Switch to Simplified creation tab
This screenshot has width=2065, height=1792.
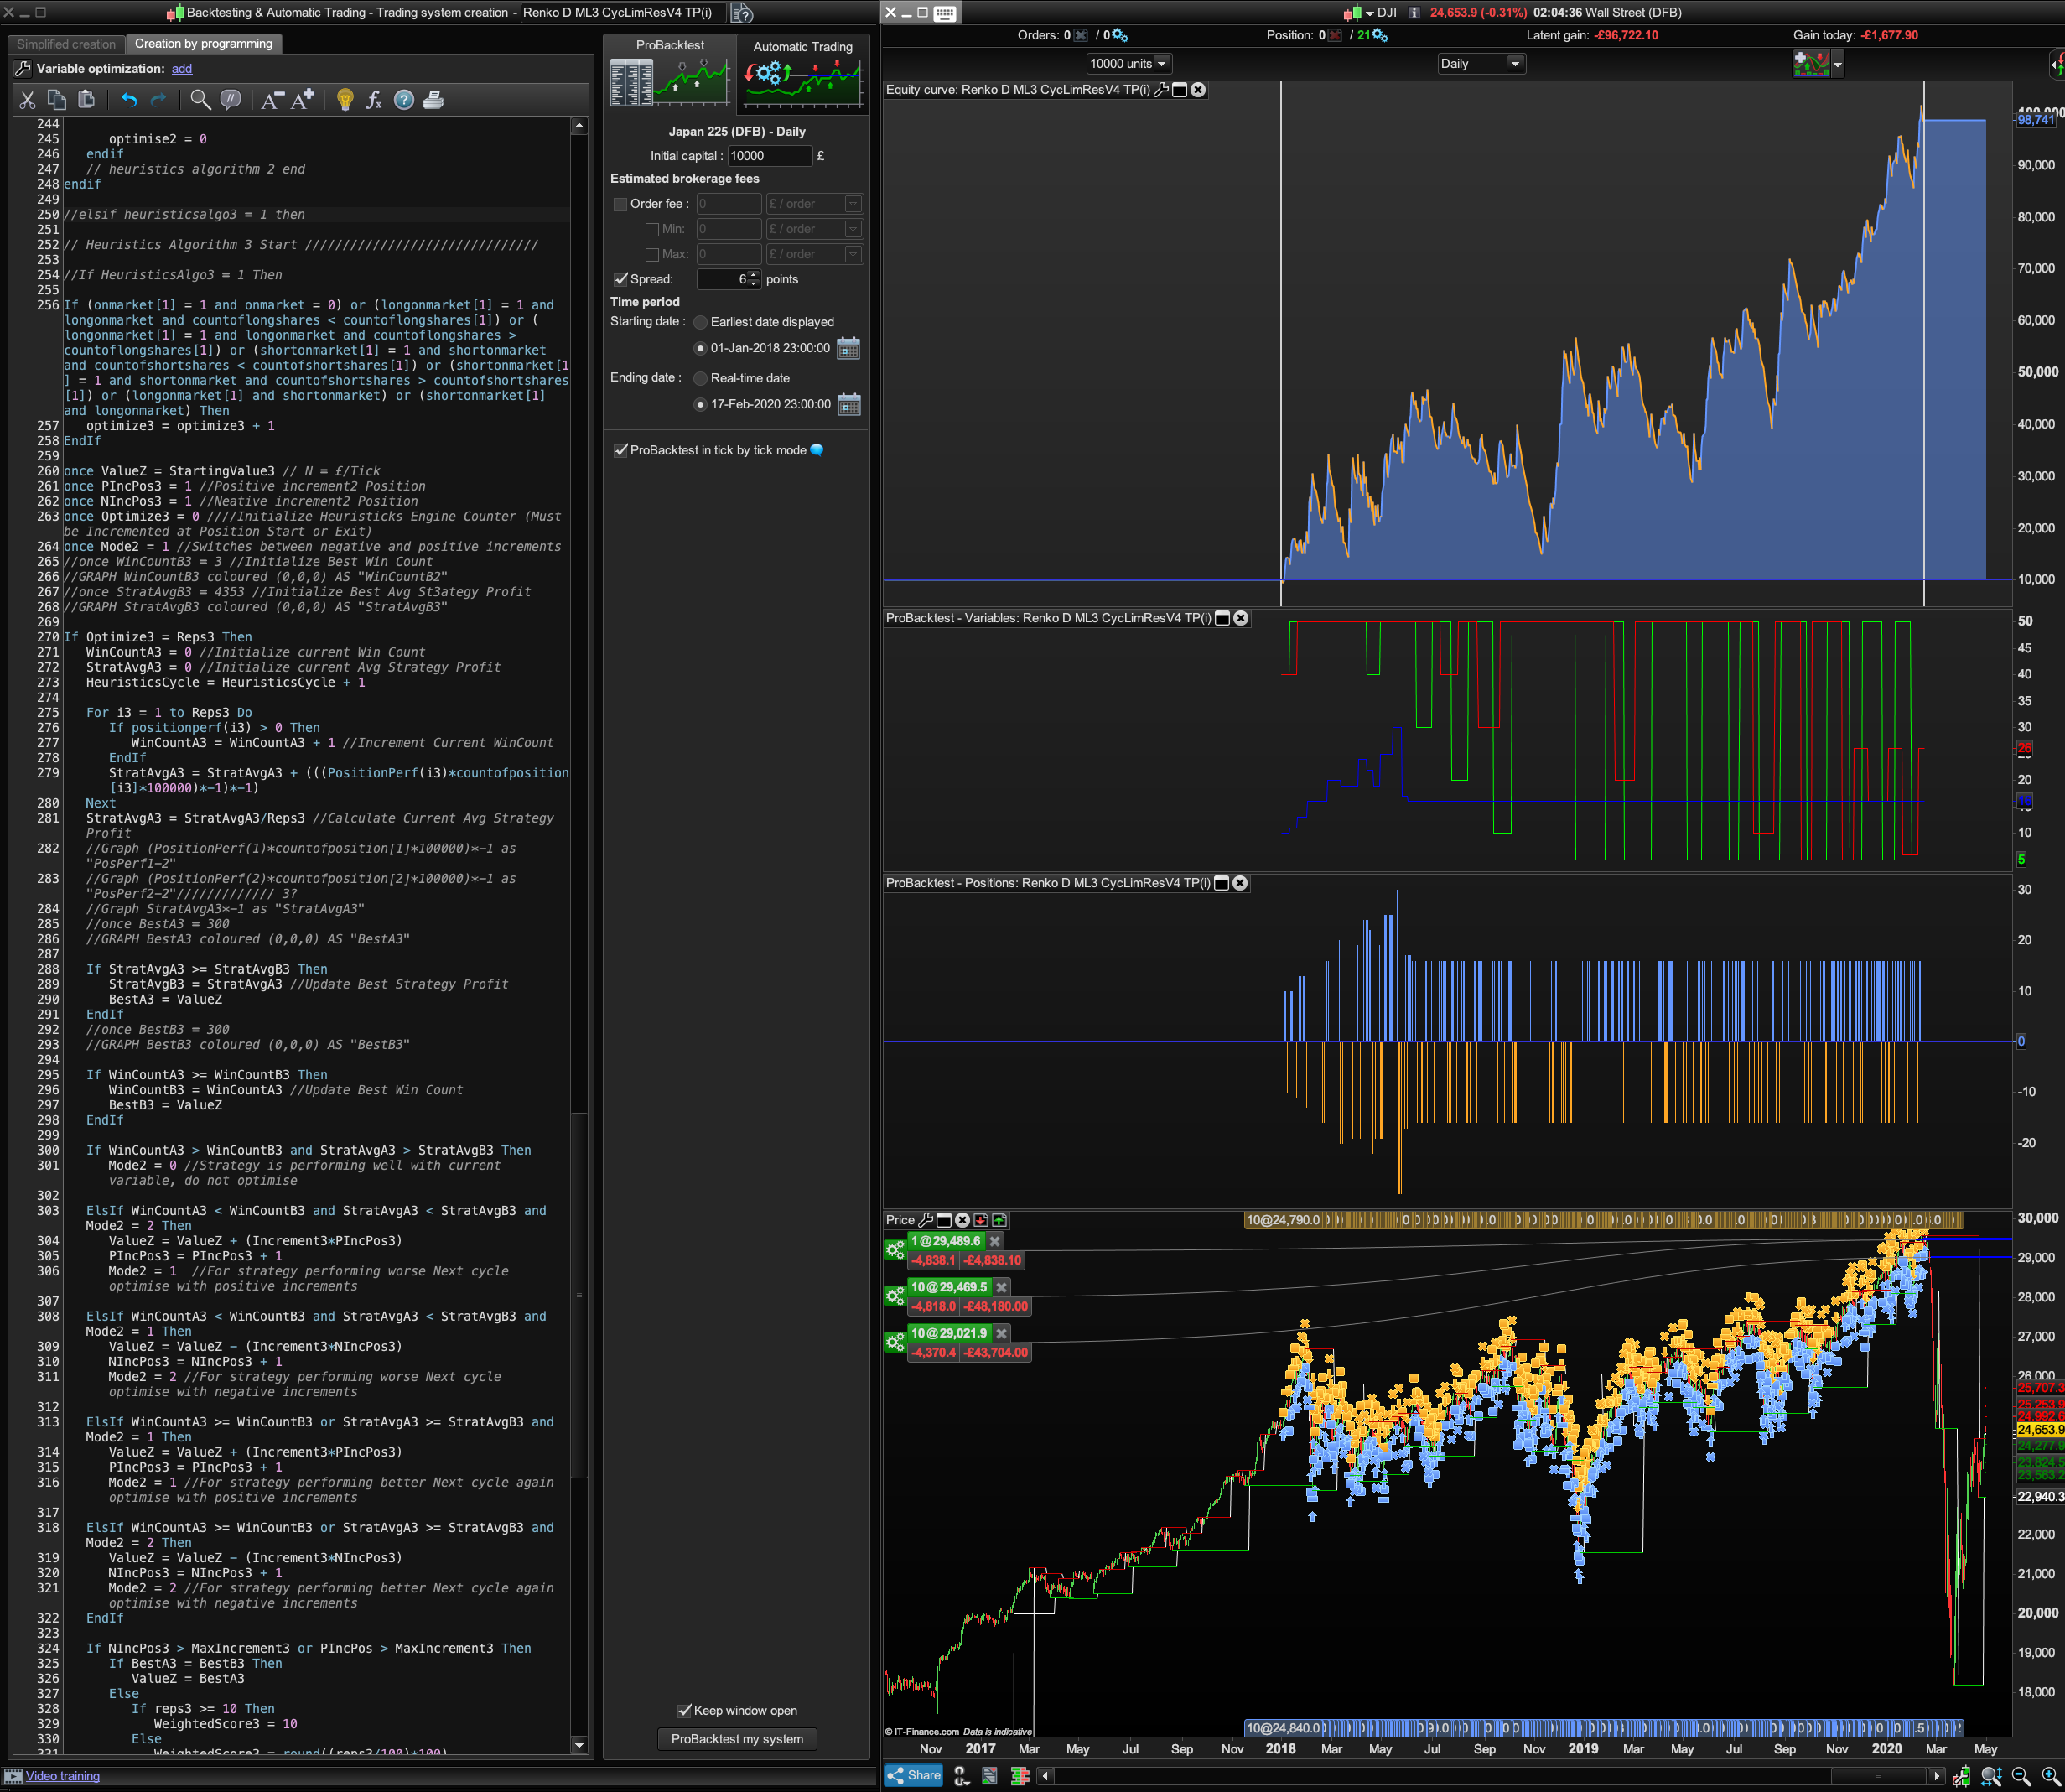[x=66, y=44]
